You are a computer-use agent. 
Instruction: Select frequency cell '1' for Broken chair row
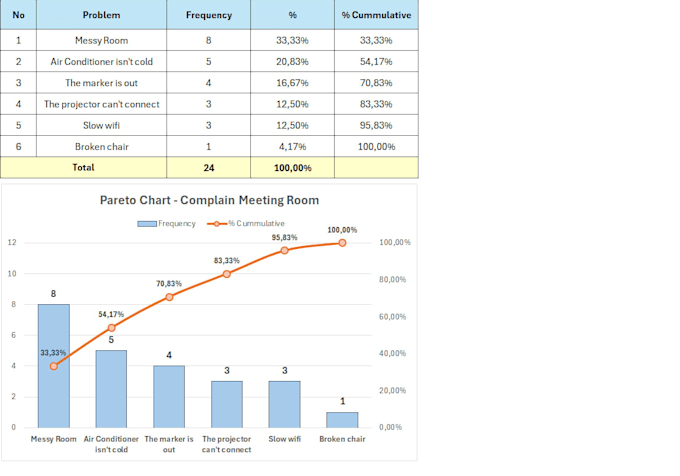point(209,147)
